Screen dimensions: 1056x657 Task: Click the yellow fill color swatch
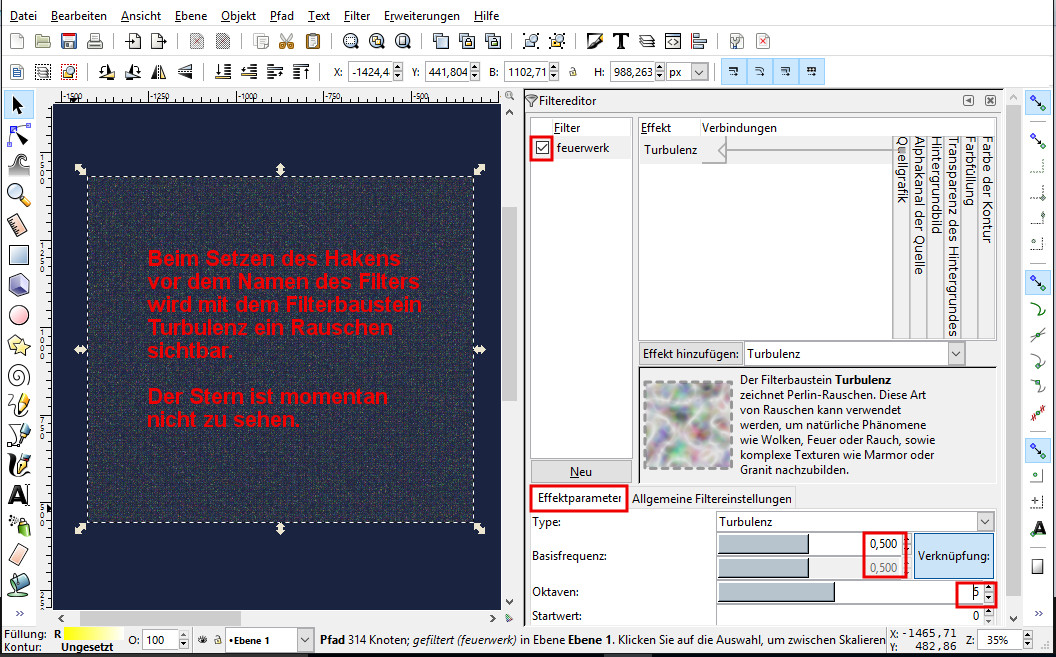click(x=94, y=633)
